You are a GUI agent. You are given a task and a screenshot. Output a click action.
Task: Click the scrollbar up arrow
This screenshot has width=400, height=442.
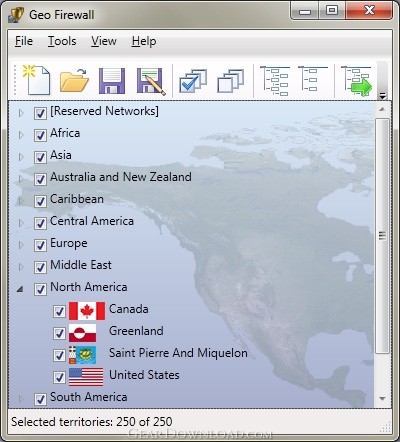point(382,109)
